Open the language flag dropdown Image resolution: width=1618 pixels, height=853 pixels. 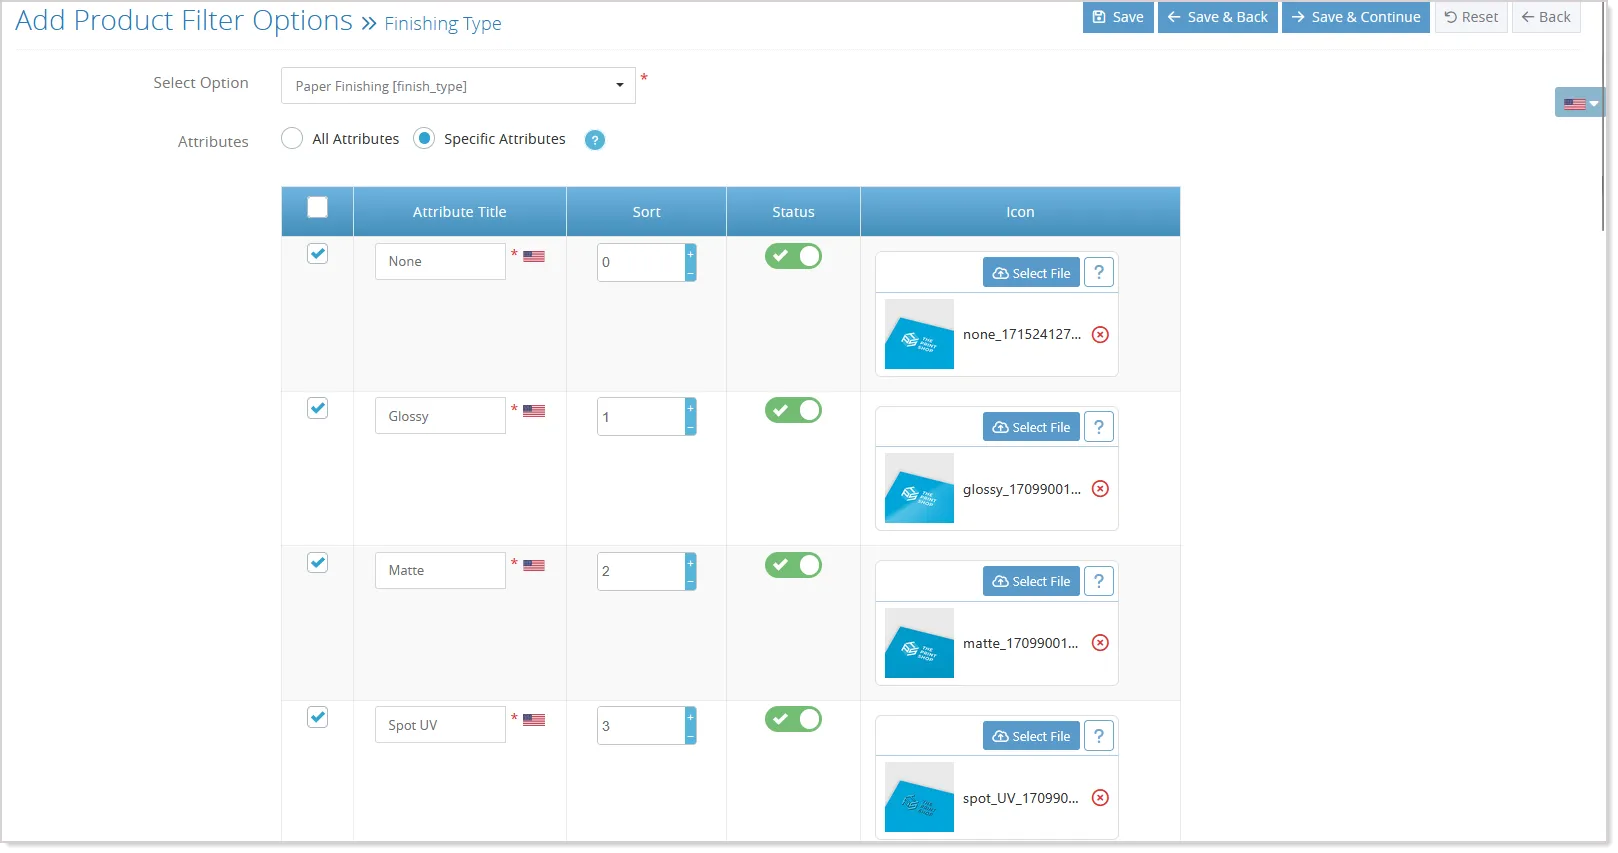1579,103
